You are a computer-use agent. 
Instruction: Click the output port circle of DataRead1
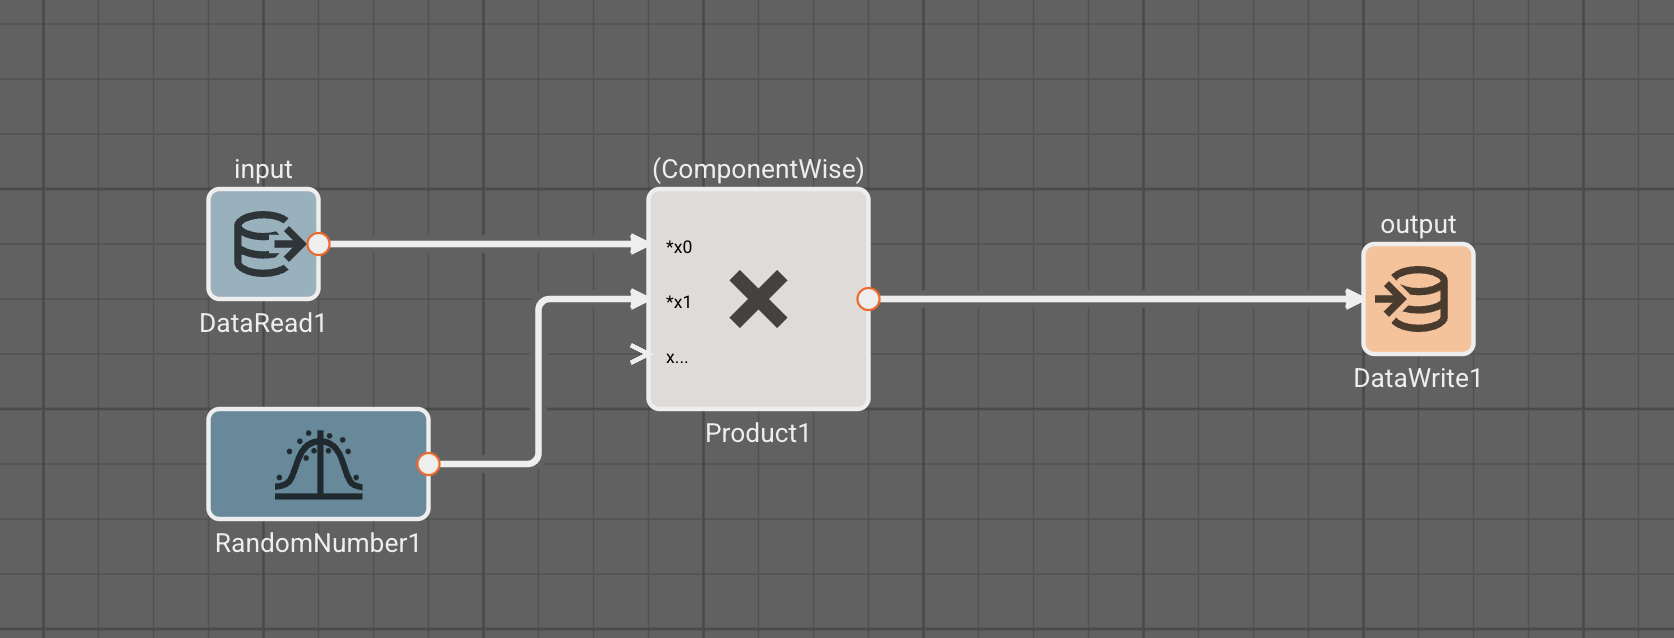[x=318, y=244]
